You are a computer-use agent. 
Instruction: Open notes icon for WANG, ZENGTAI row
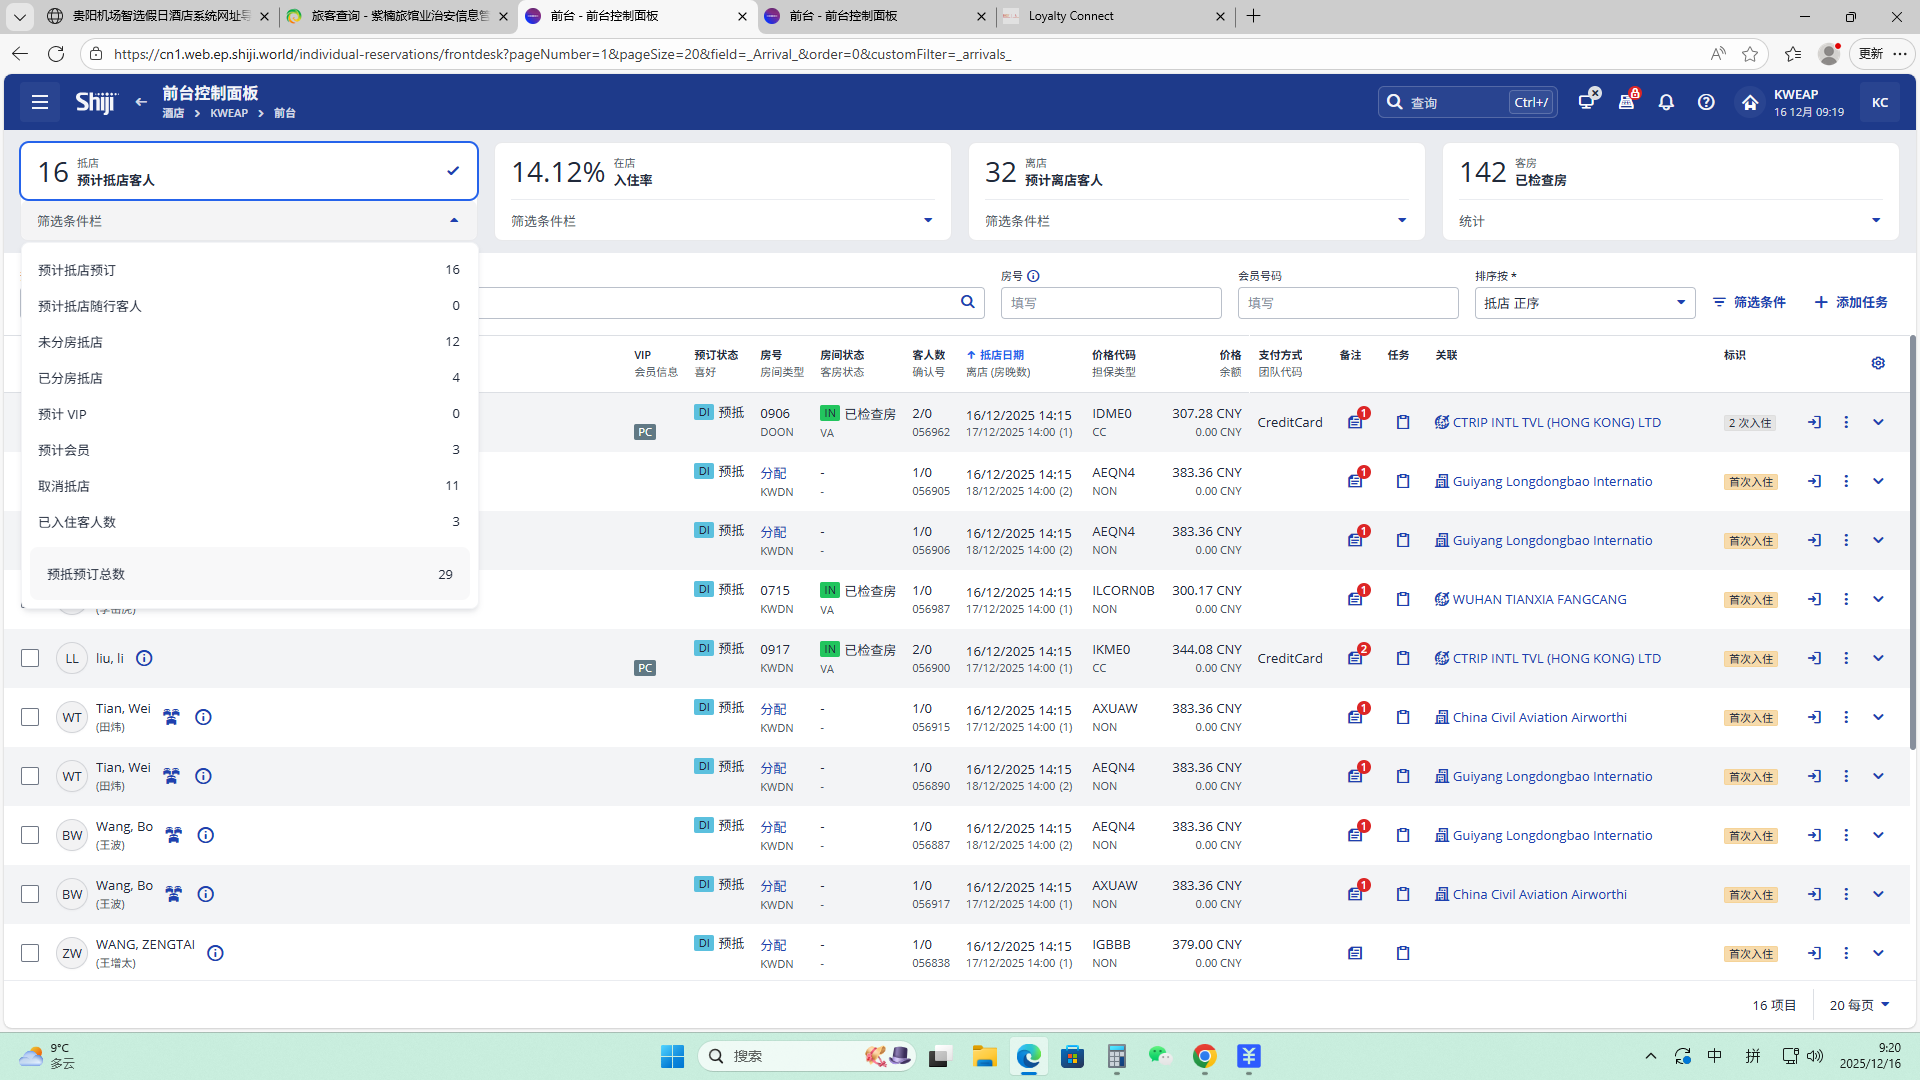(1354, 953)
